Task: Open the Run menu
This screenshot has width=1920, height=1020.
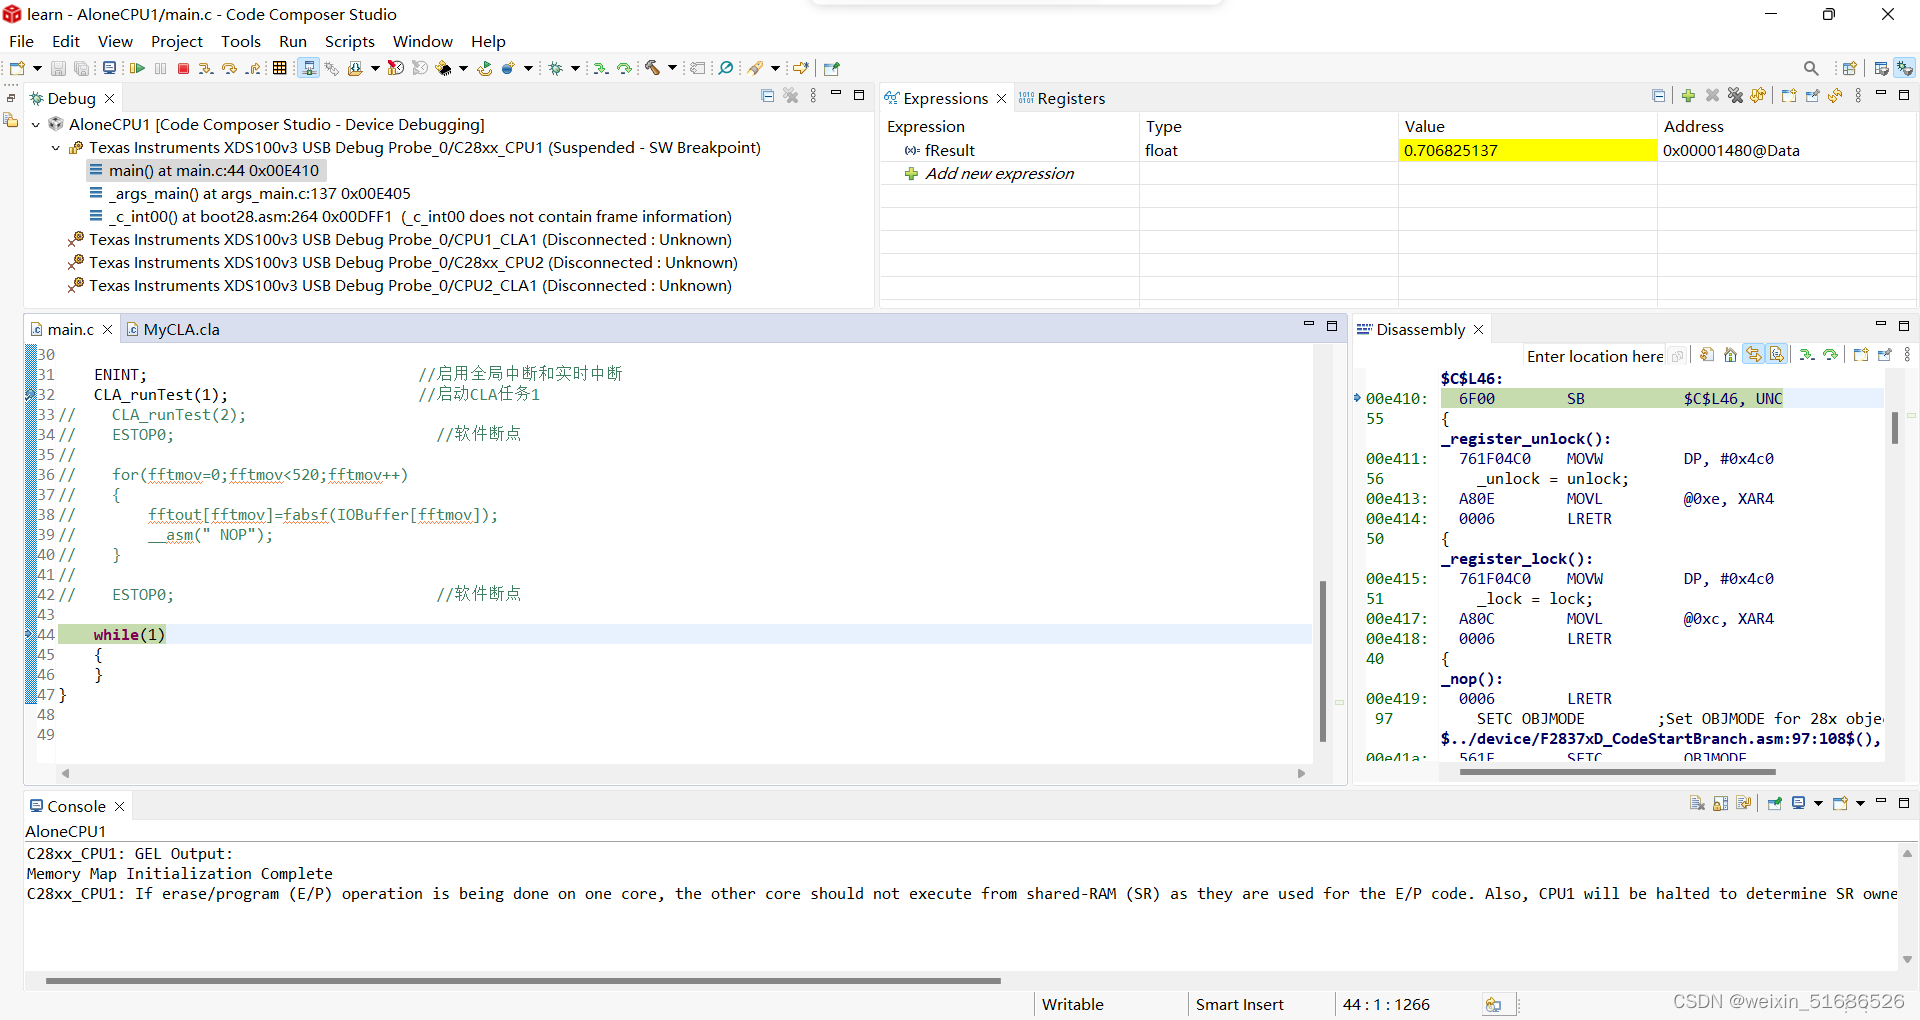Action: [x=292, y=41]
